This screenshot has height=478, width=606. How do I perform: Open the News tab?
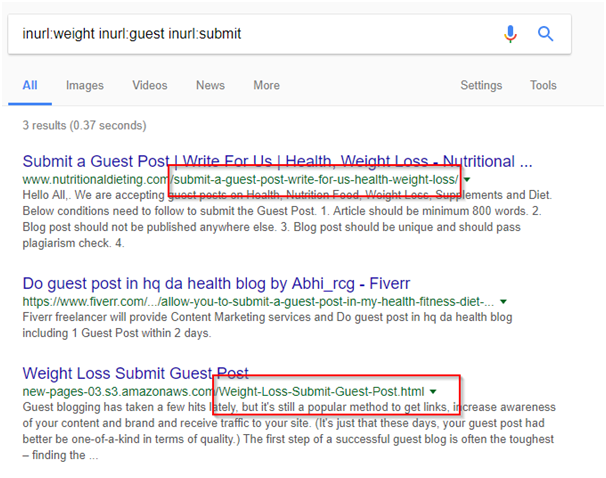click(x=210, y=85)
